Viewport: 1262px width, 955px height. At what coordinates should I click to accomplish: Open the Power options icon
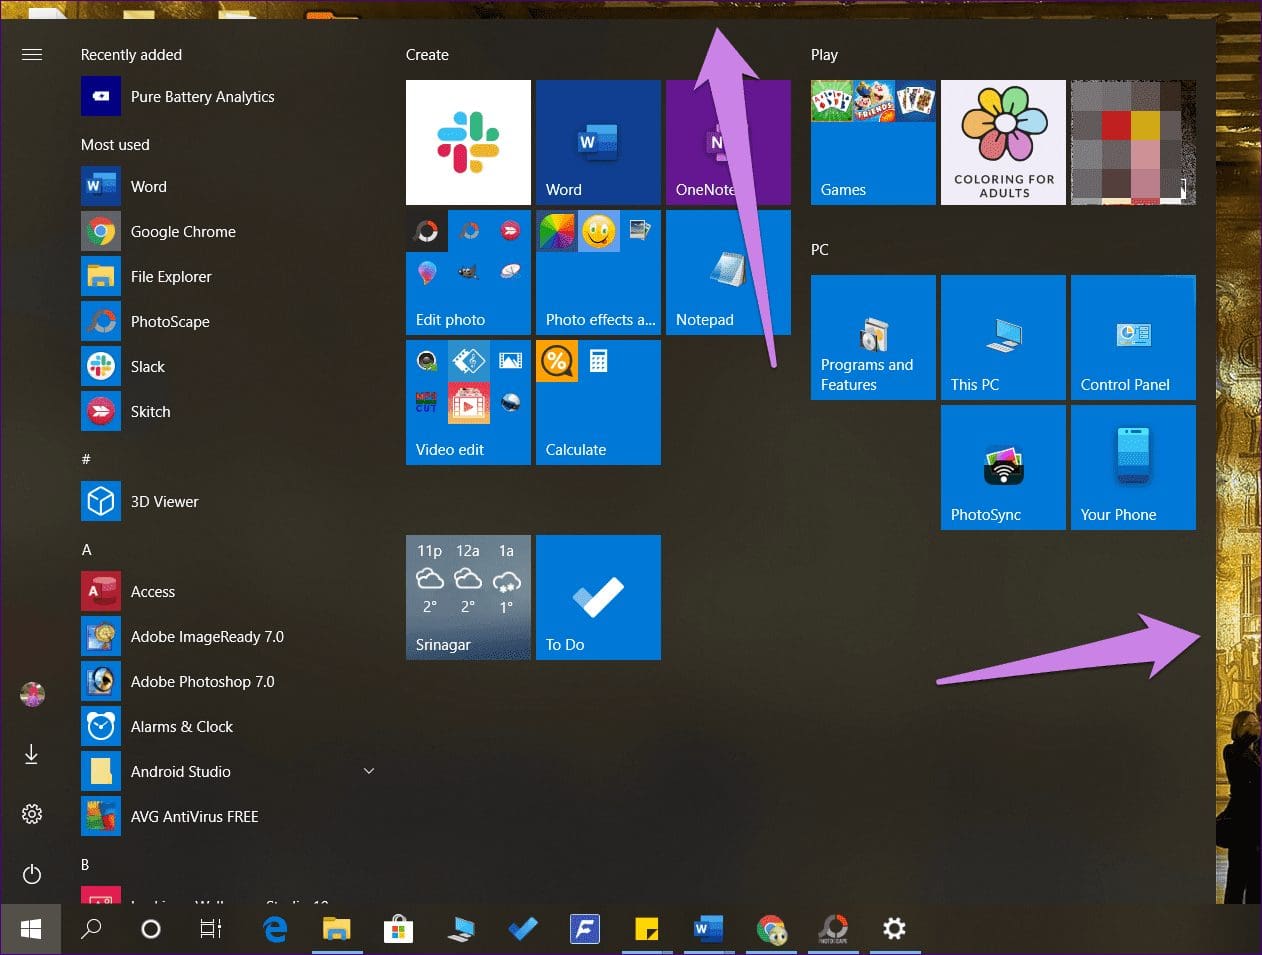tap(32, 874)
